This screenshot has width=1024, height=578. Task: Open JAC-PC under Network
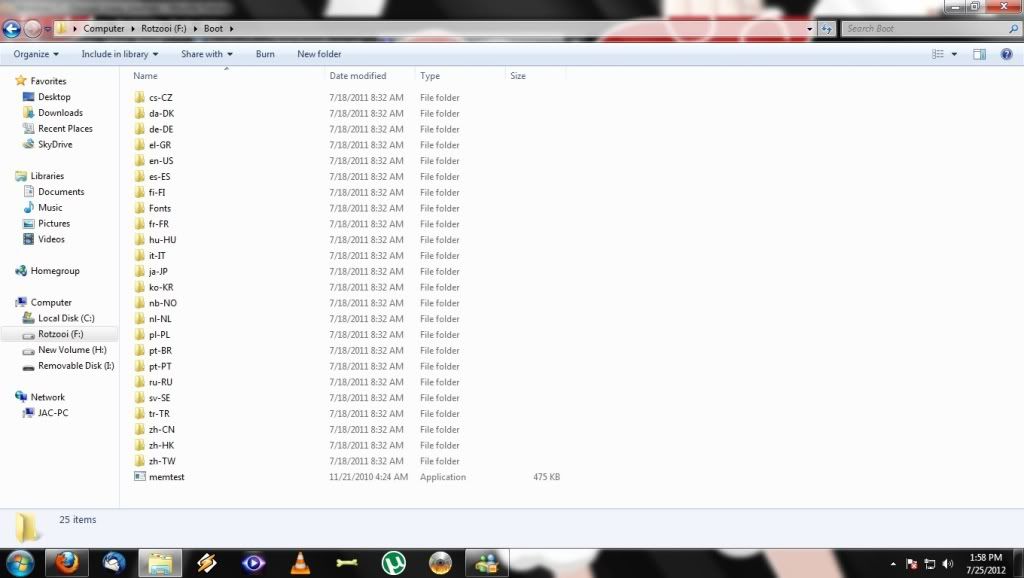53,413
